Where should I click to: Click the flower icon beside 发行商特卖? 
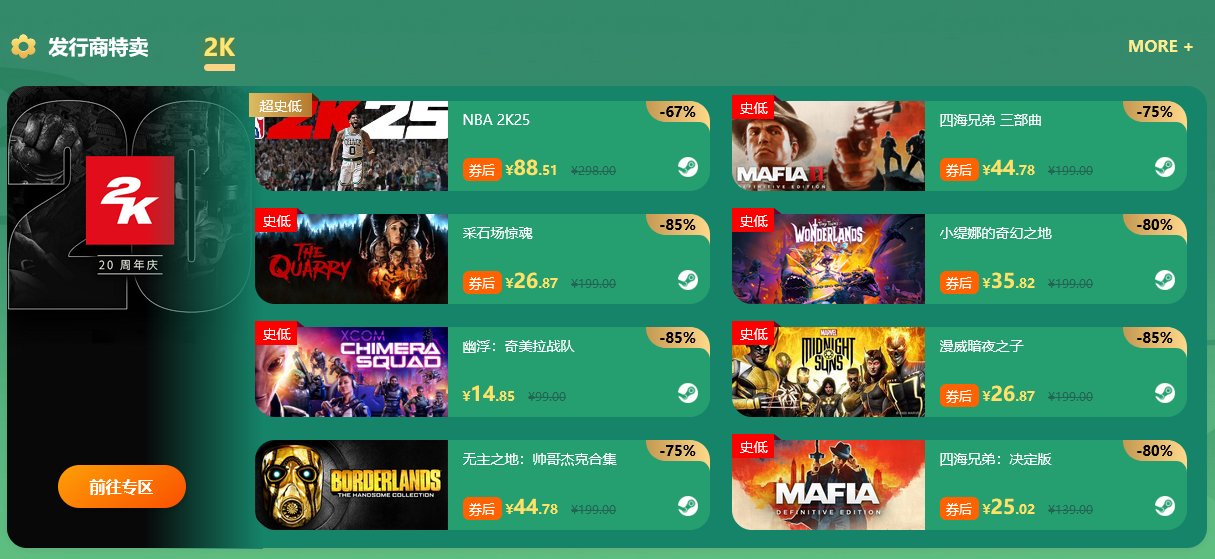click(23, 46)
